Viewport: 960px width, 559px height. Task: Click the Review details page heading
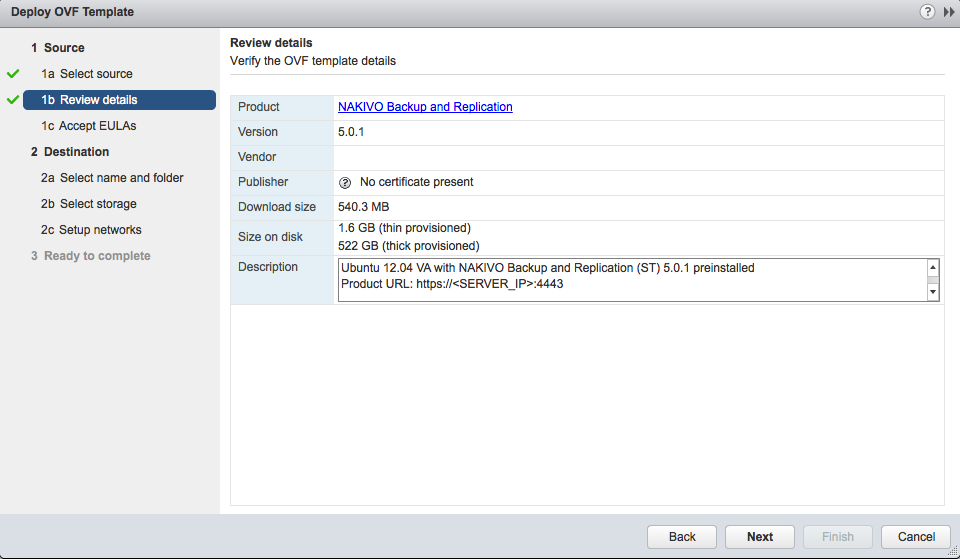click(x=271, y=43)
